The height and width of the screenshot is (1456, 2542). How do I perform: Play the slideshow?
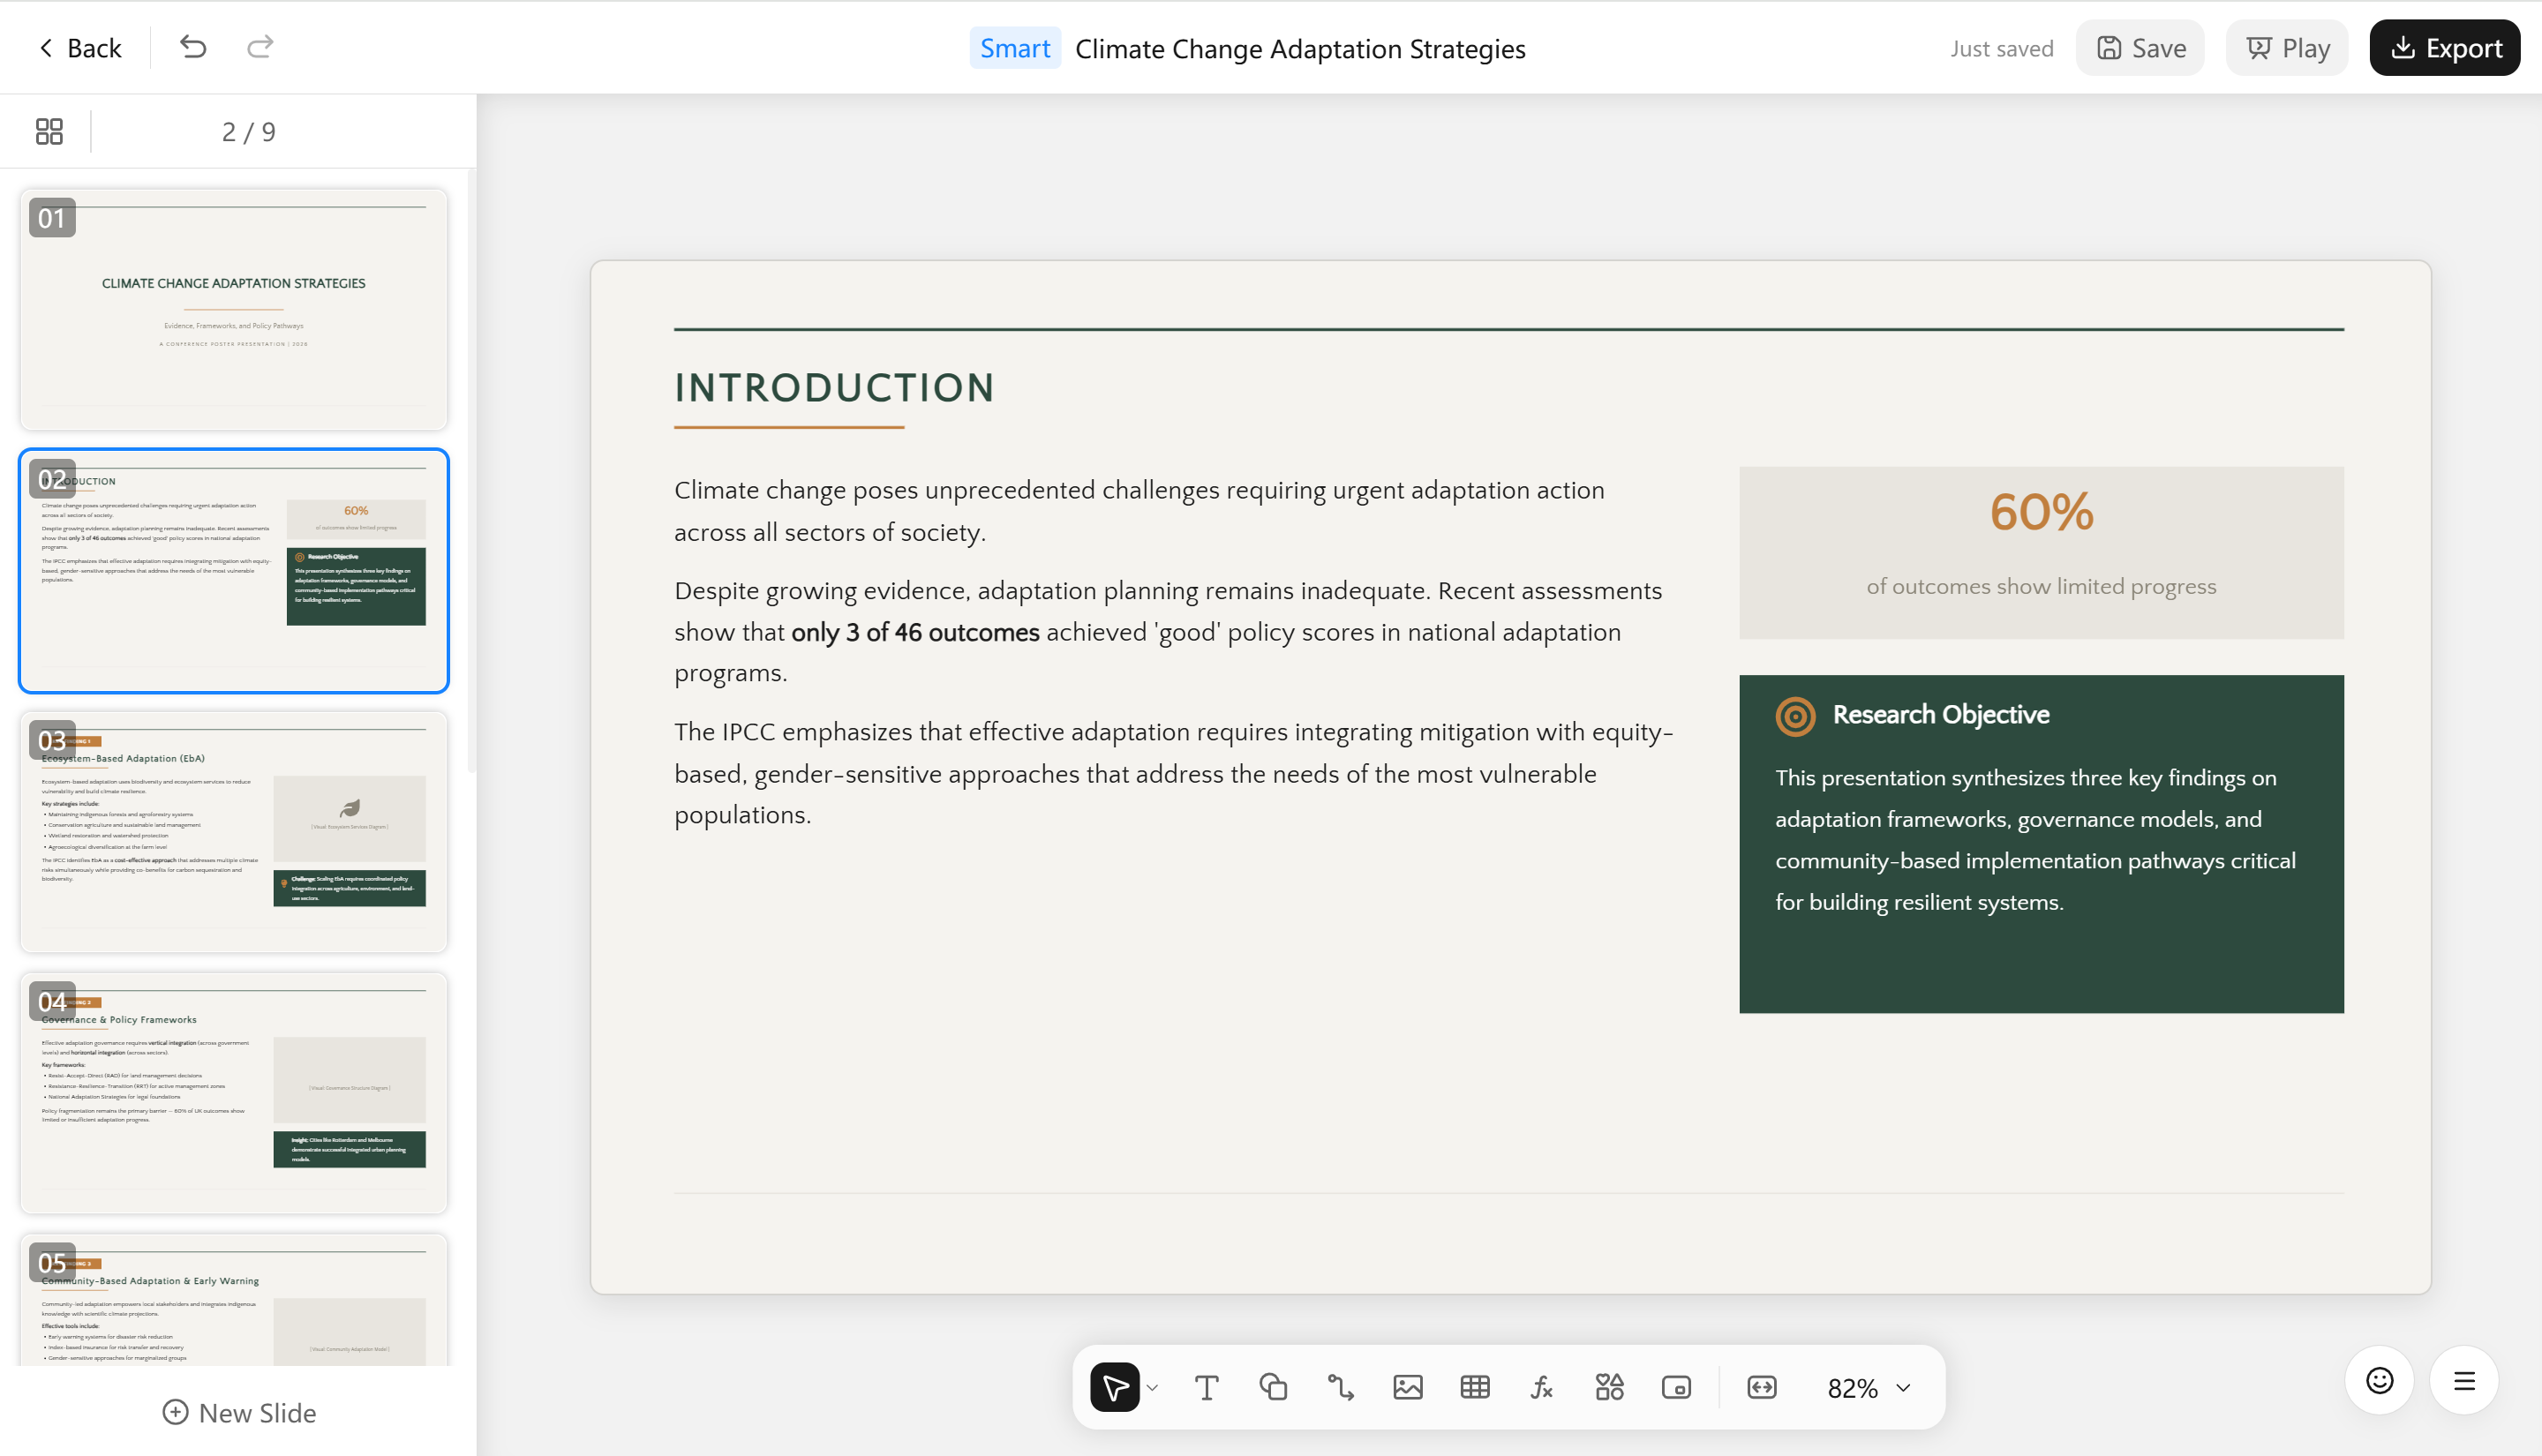2287,48
